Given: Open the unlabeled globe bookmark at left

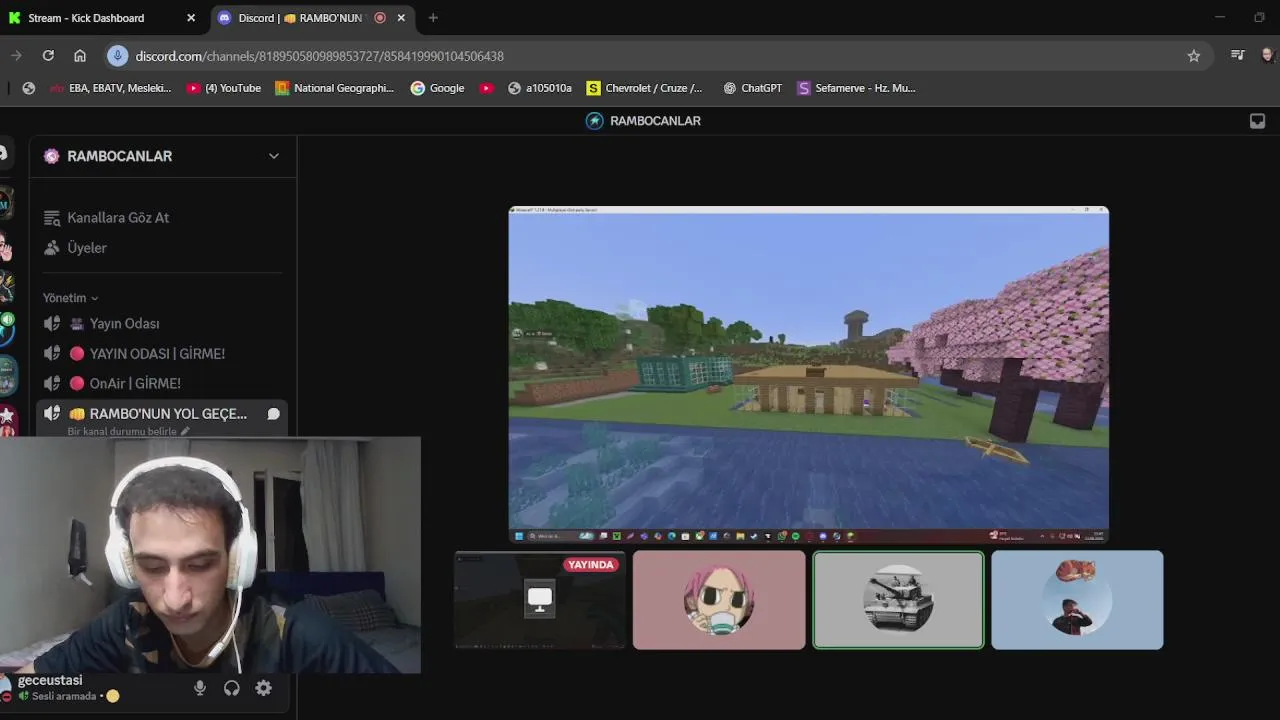Looking at the screenshot, I should (29, 88).
